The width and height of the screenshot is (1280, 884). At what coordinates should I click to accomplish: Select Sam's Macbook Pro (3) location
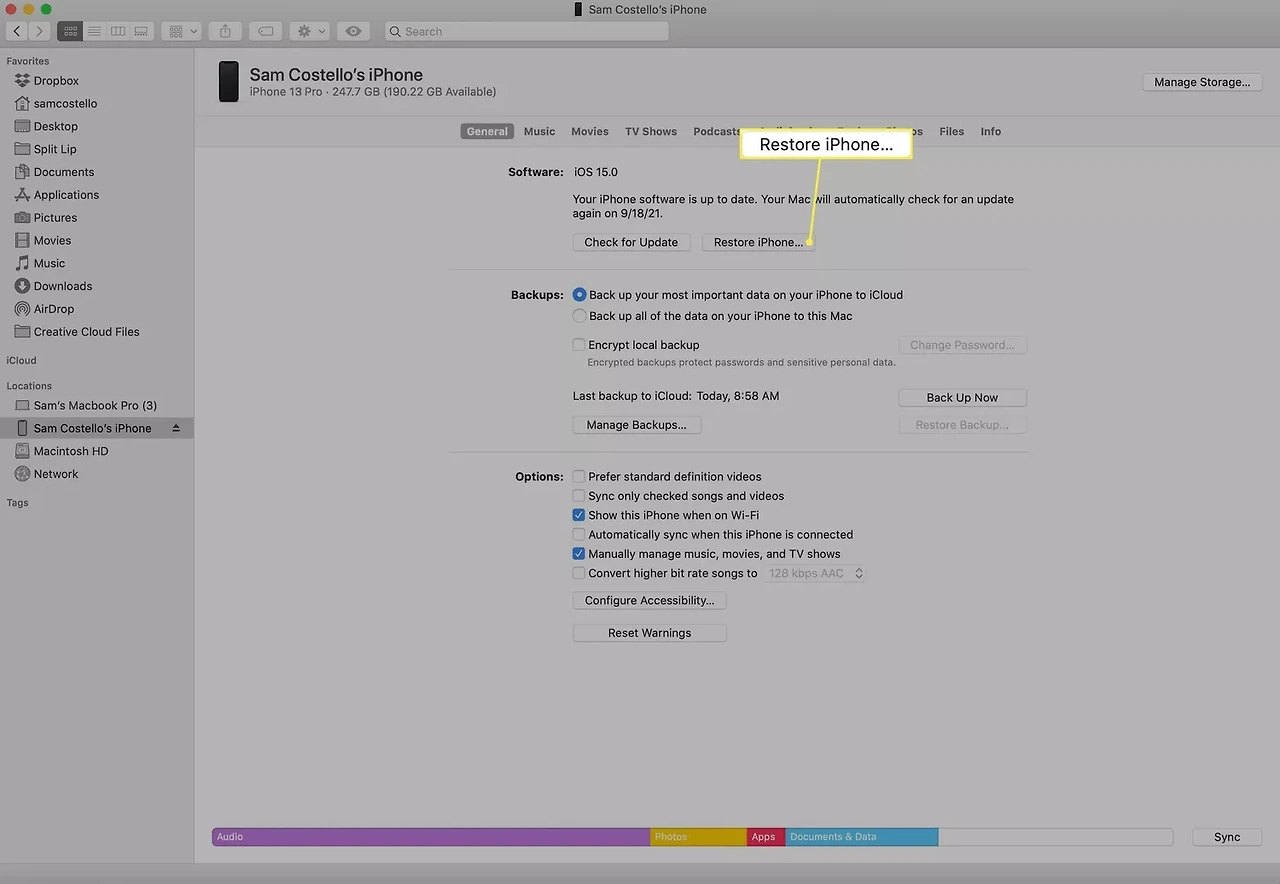tap(95, 406)
